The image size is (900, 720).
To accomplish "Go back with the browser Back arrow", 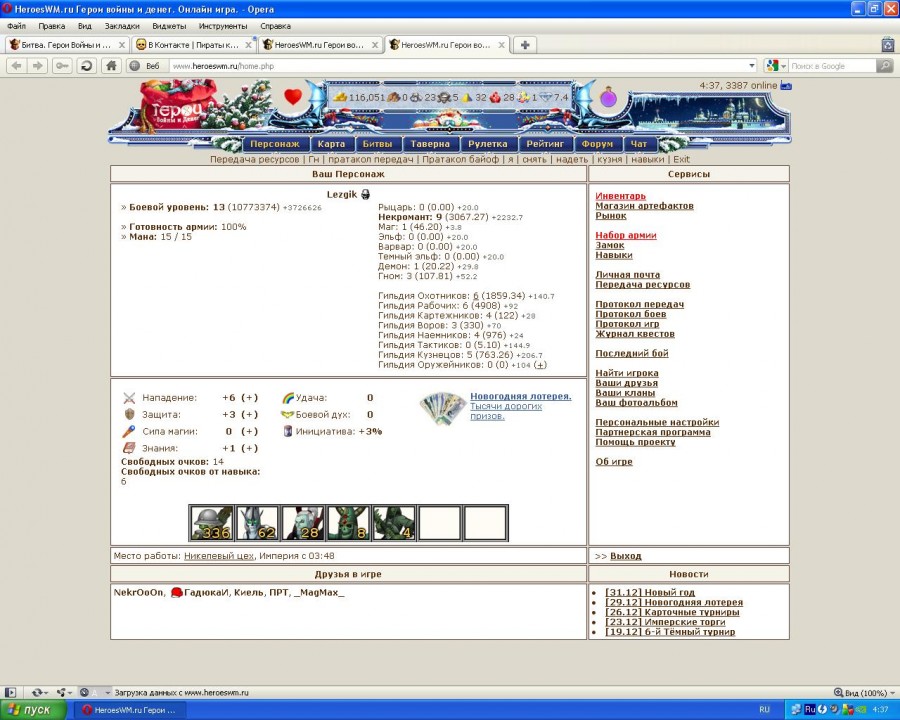I will coord(17,66).
